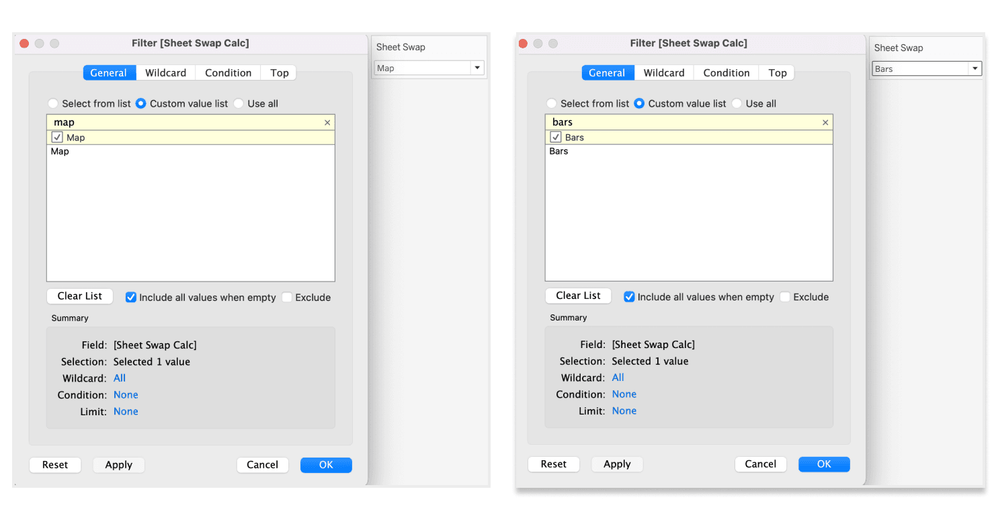
Task: Clear the 'bars' search text with X icon
Action: pyautogui.click(x=825, y=123)
